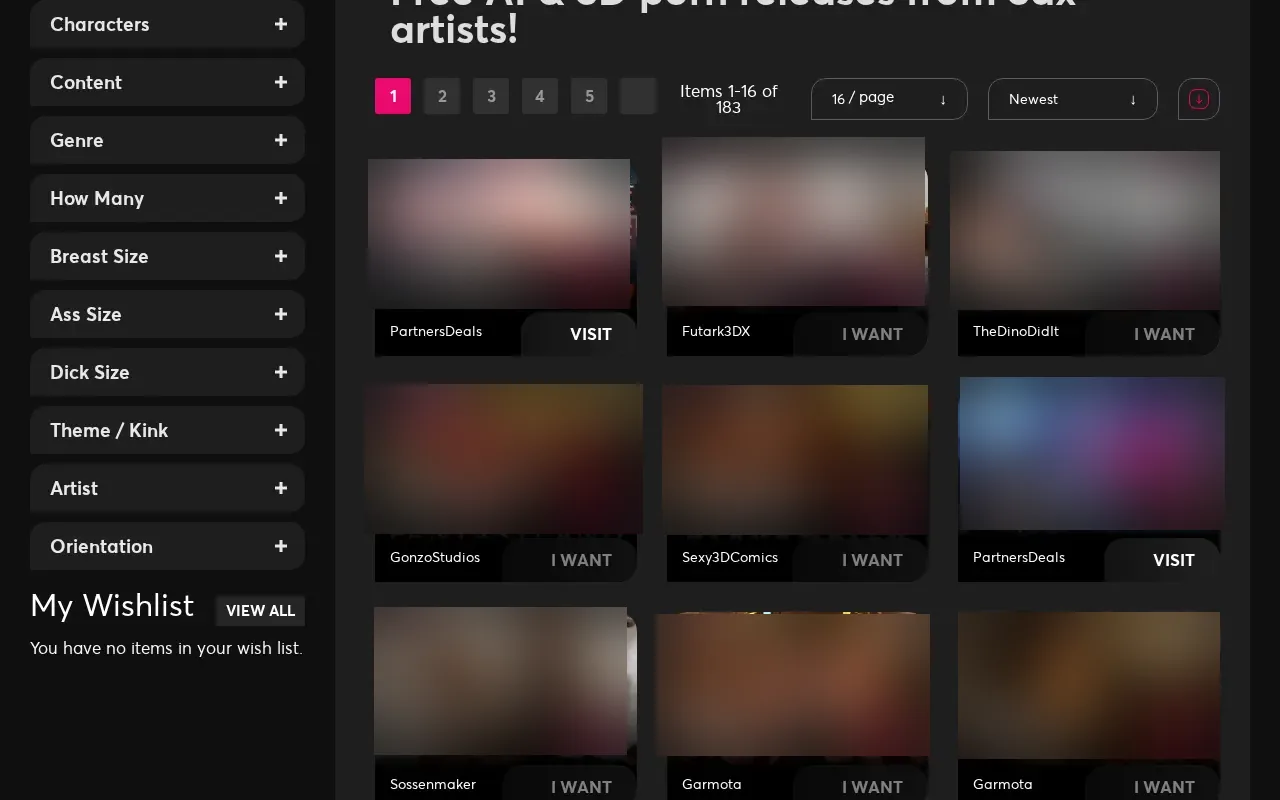Open the Sossenmaker artist name link
The height and width of the screenshot is (800, 1280).
pyautogui.click(x=433, y=784)
